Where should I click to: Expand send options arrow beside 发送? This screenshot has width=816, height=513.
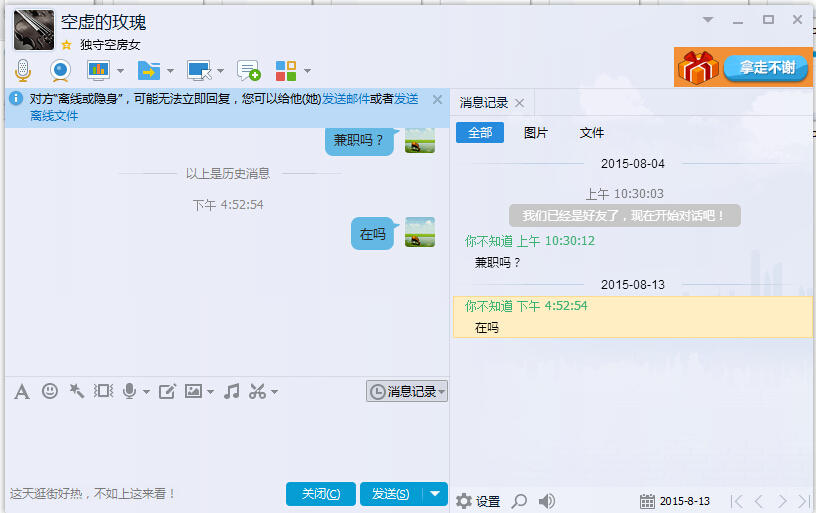point(436,494)
